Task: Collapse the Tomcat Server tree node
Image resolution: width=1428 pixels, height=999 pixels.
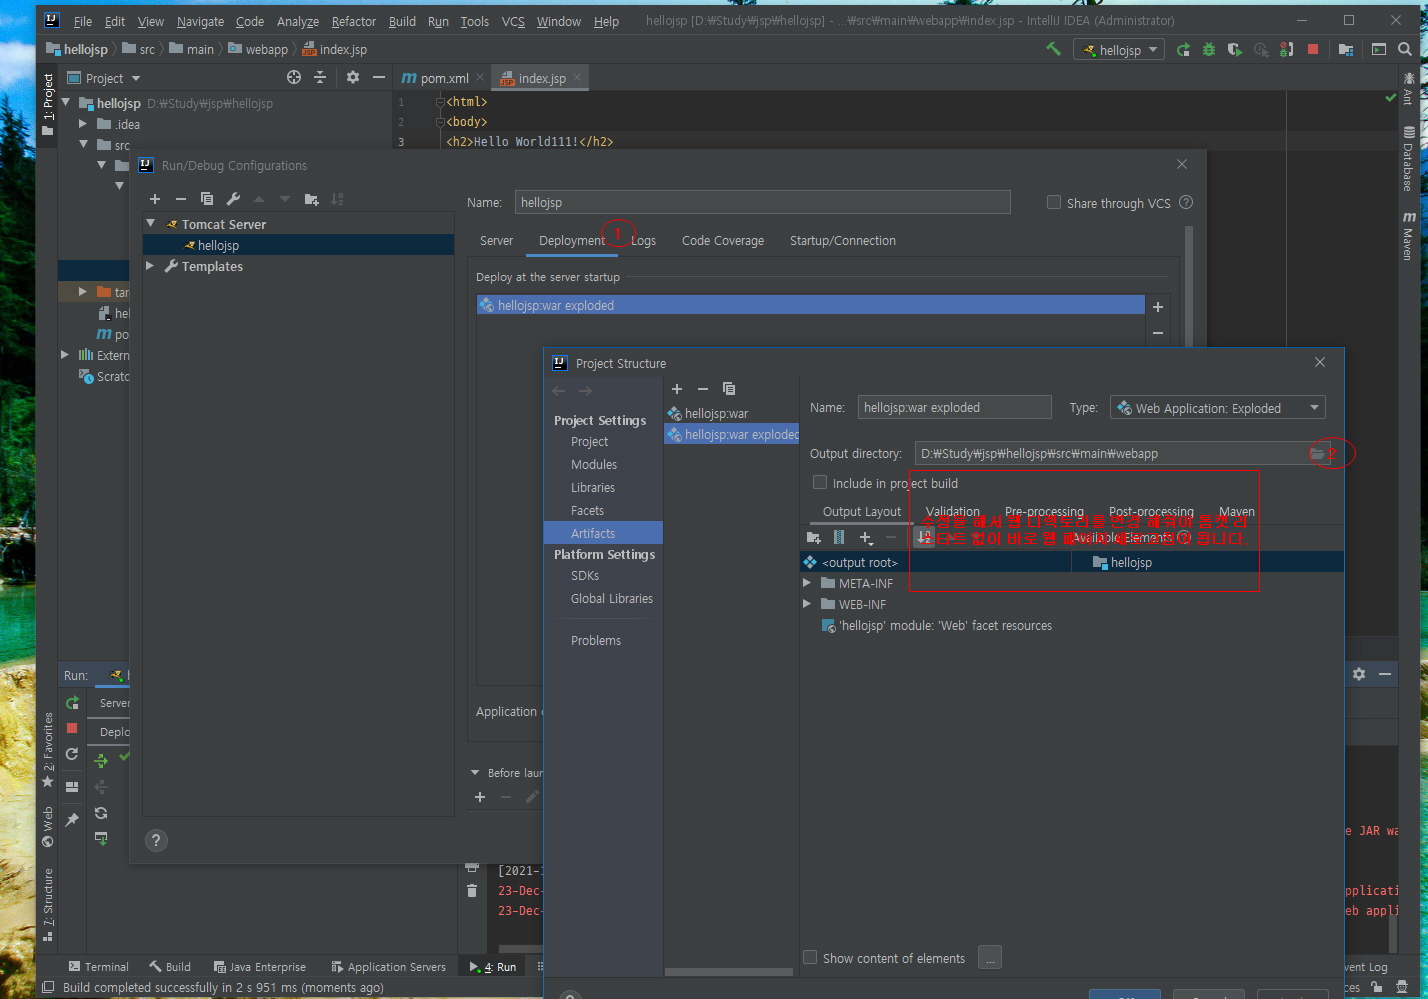Action: tap(151, 224)
